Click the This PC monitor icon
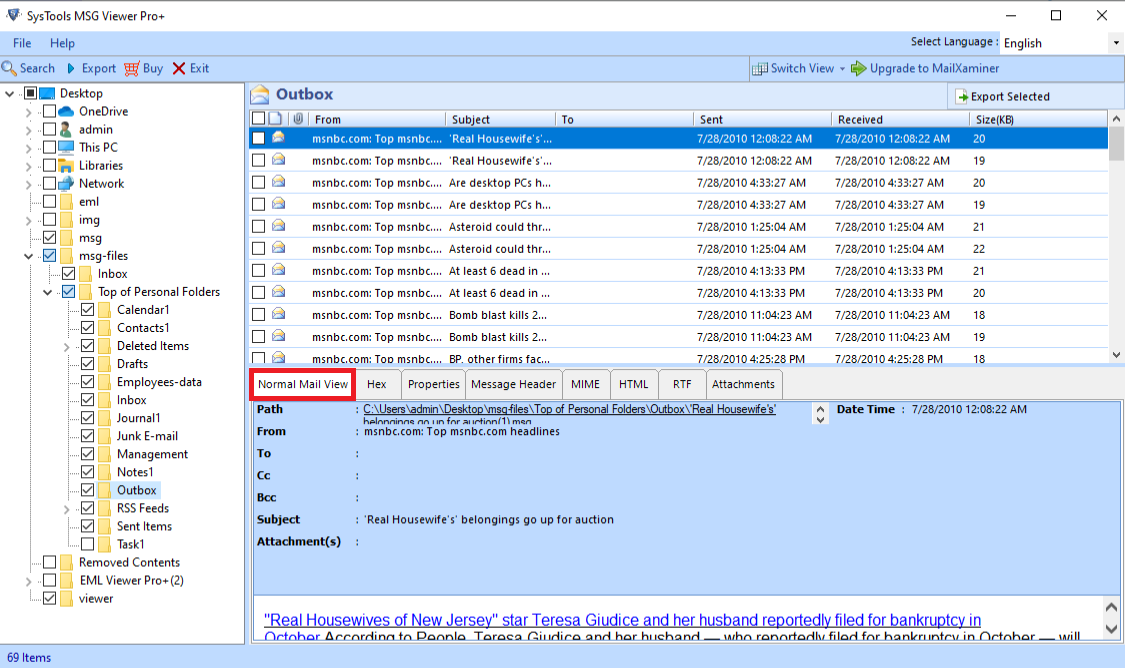 [x=66, y=147]
